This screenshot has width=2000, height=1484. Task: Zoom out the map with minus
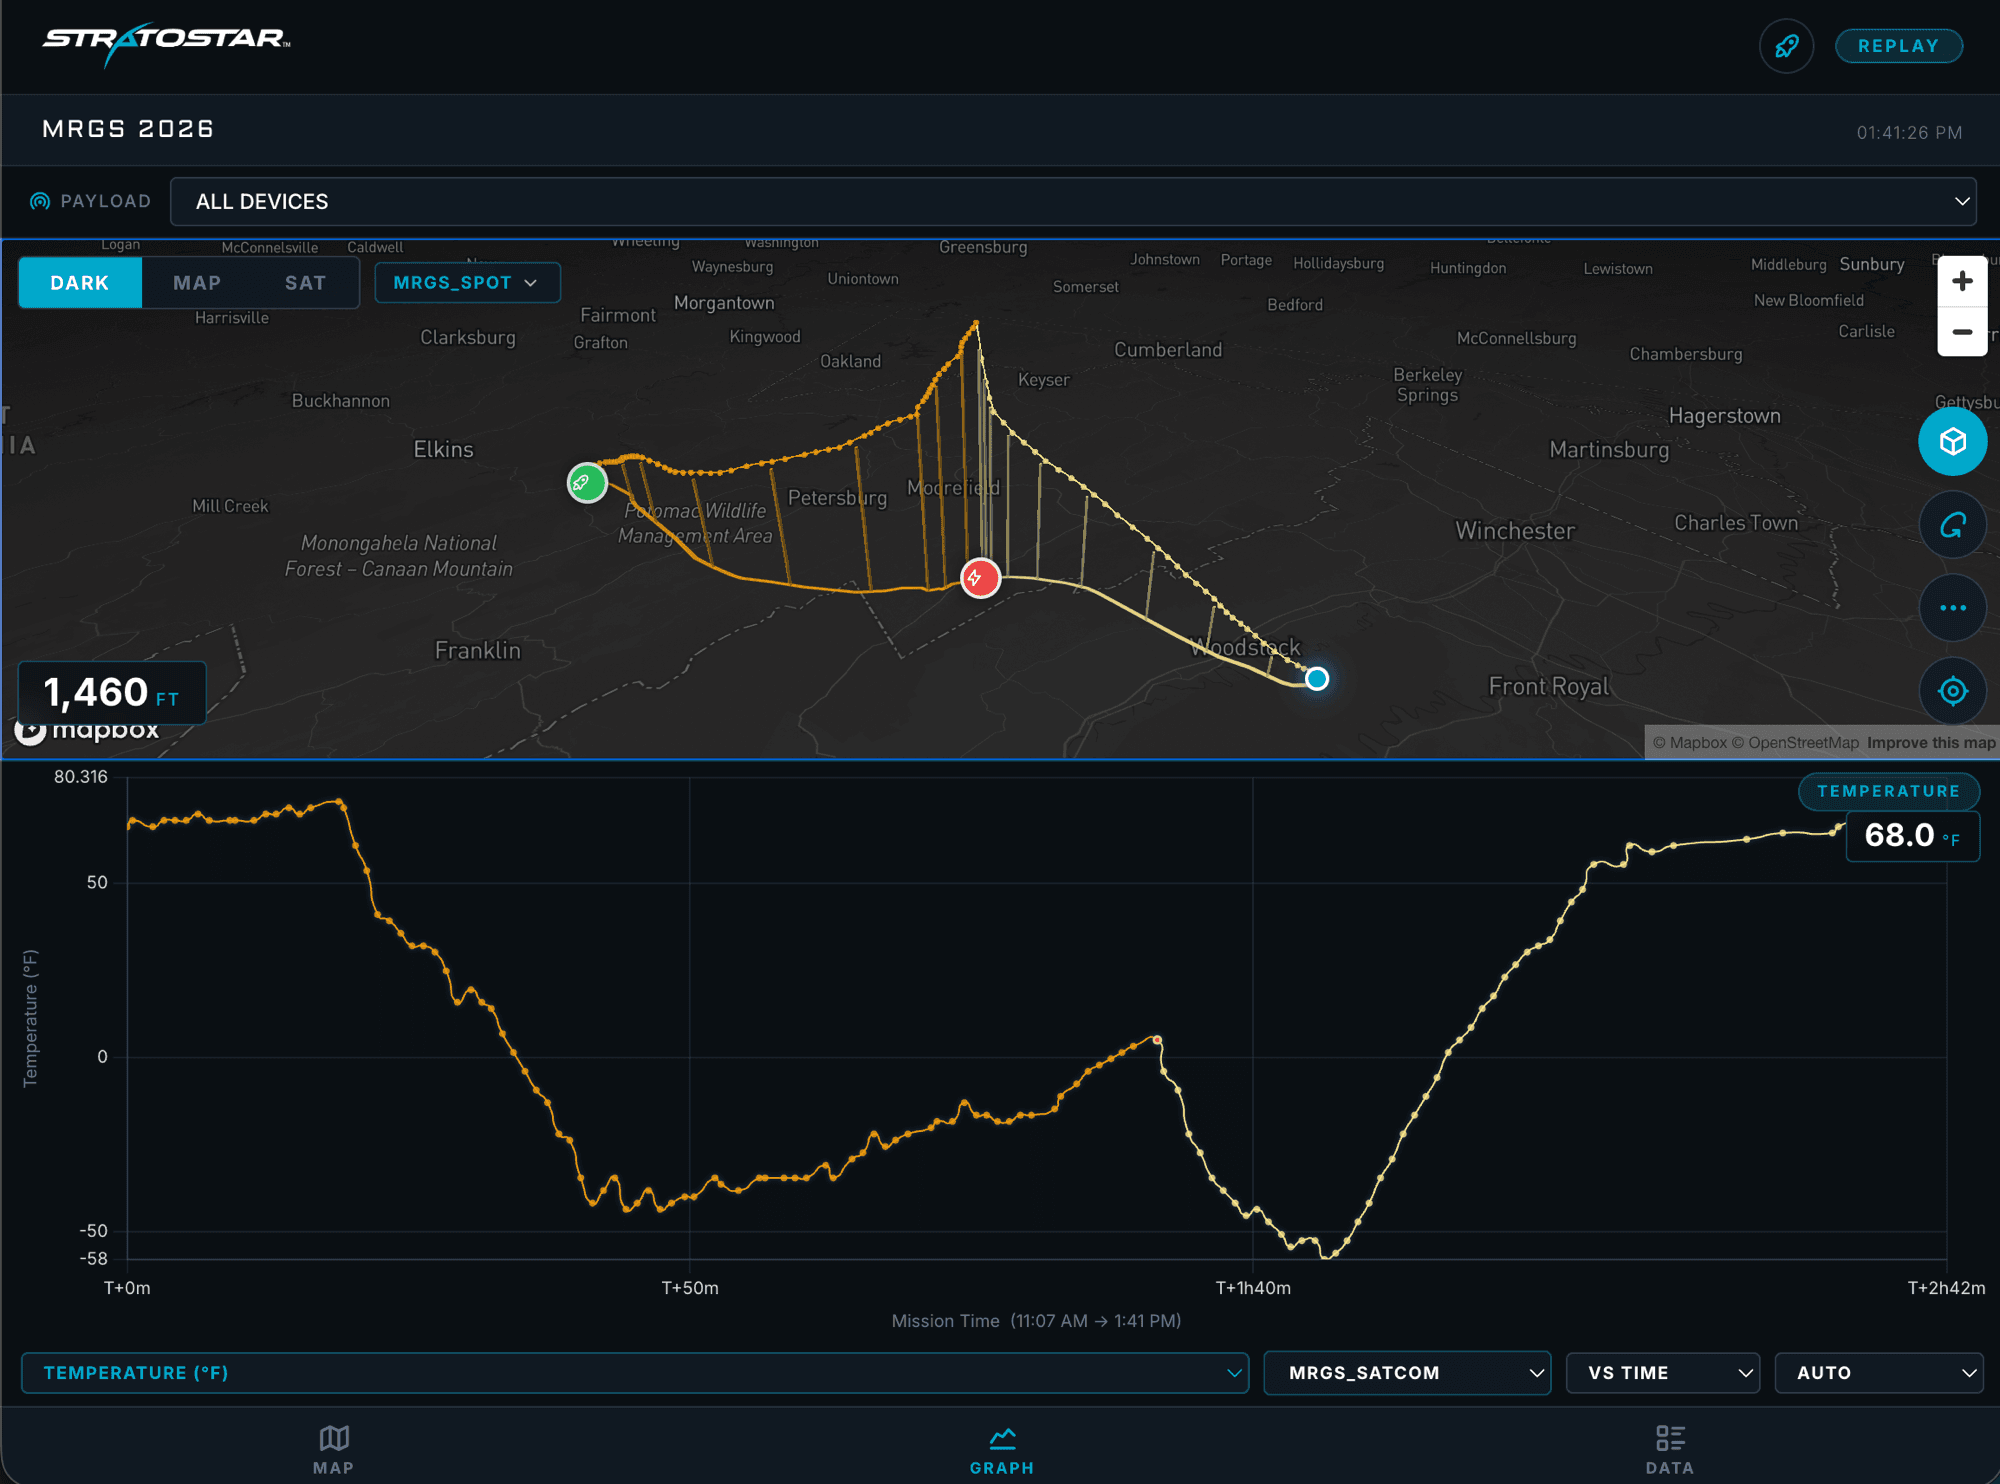pyautogui.click(x=1961, y=332)
